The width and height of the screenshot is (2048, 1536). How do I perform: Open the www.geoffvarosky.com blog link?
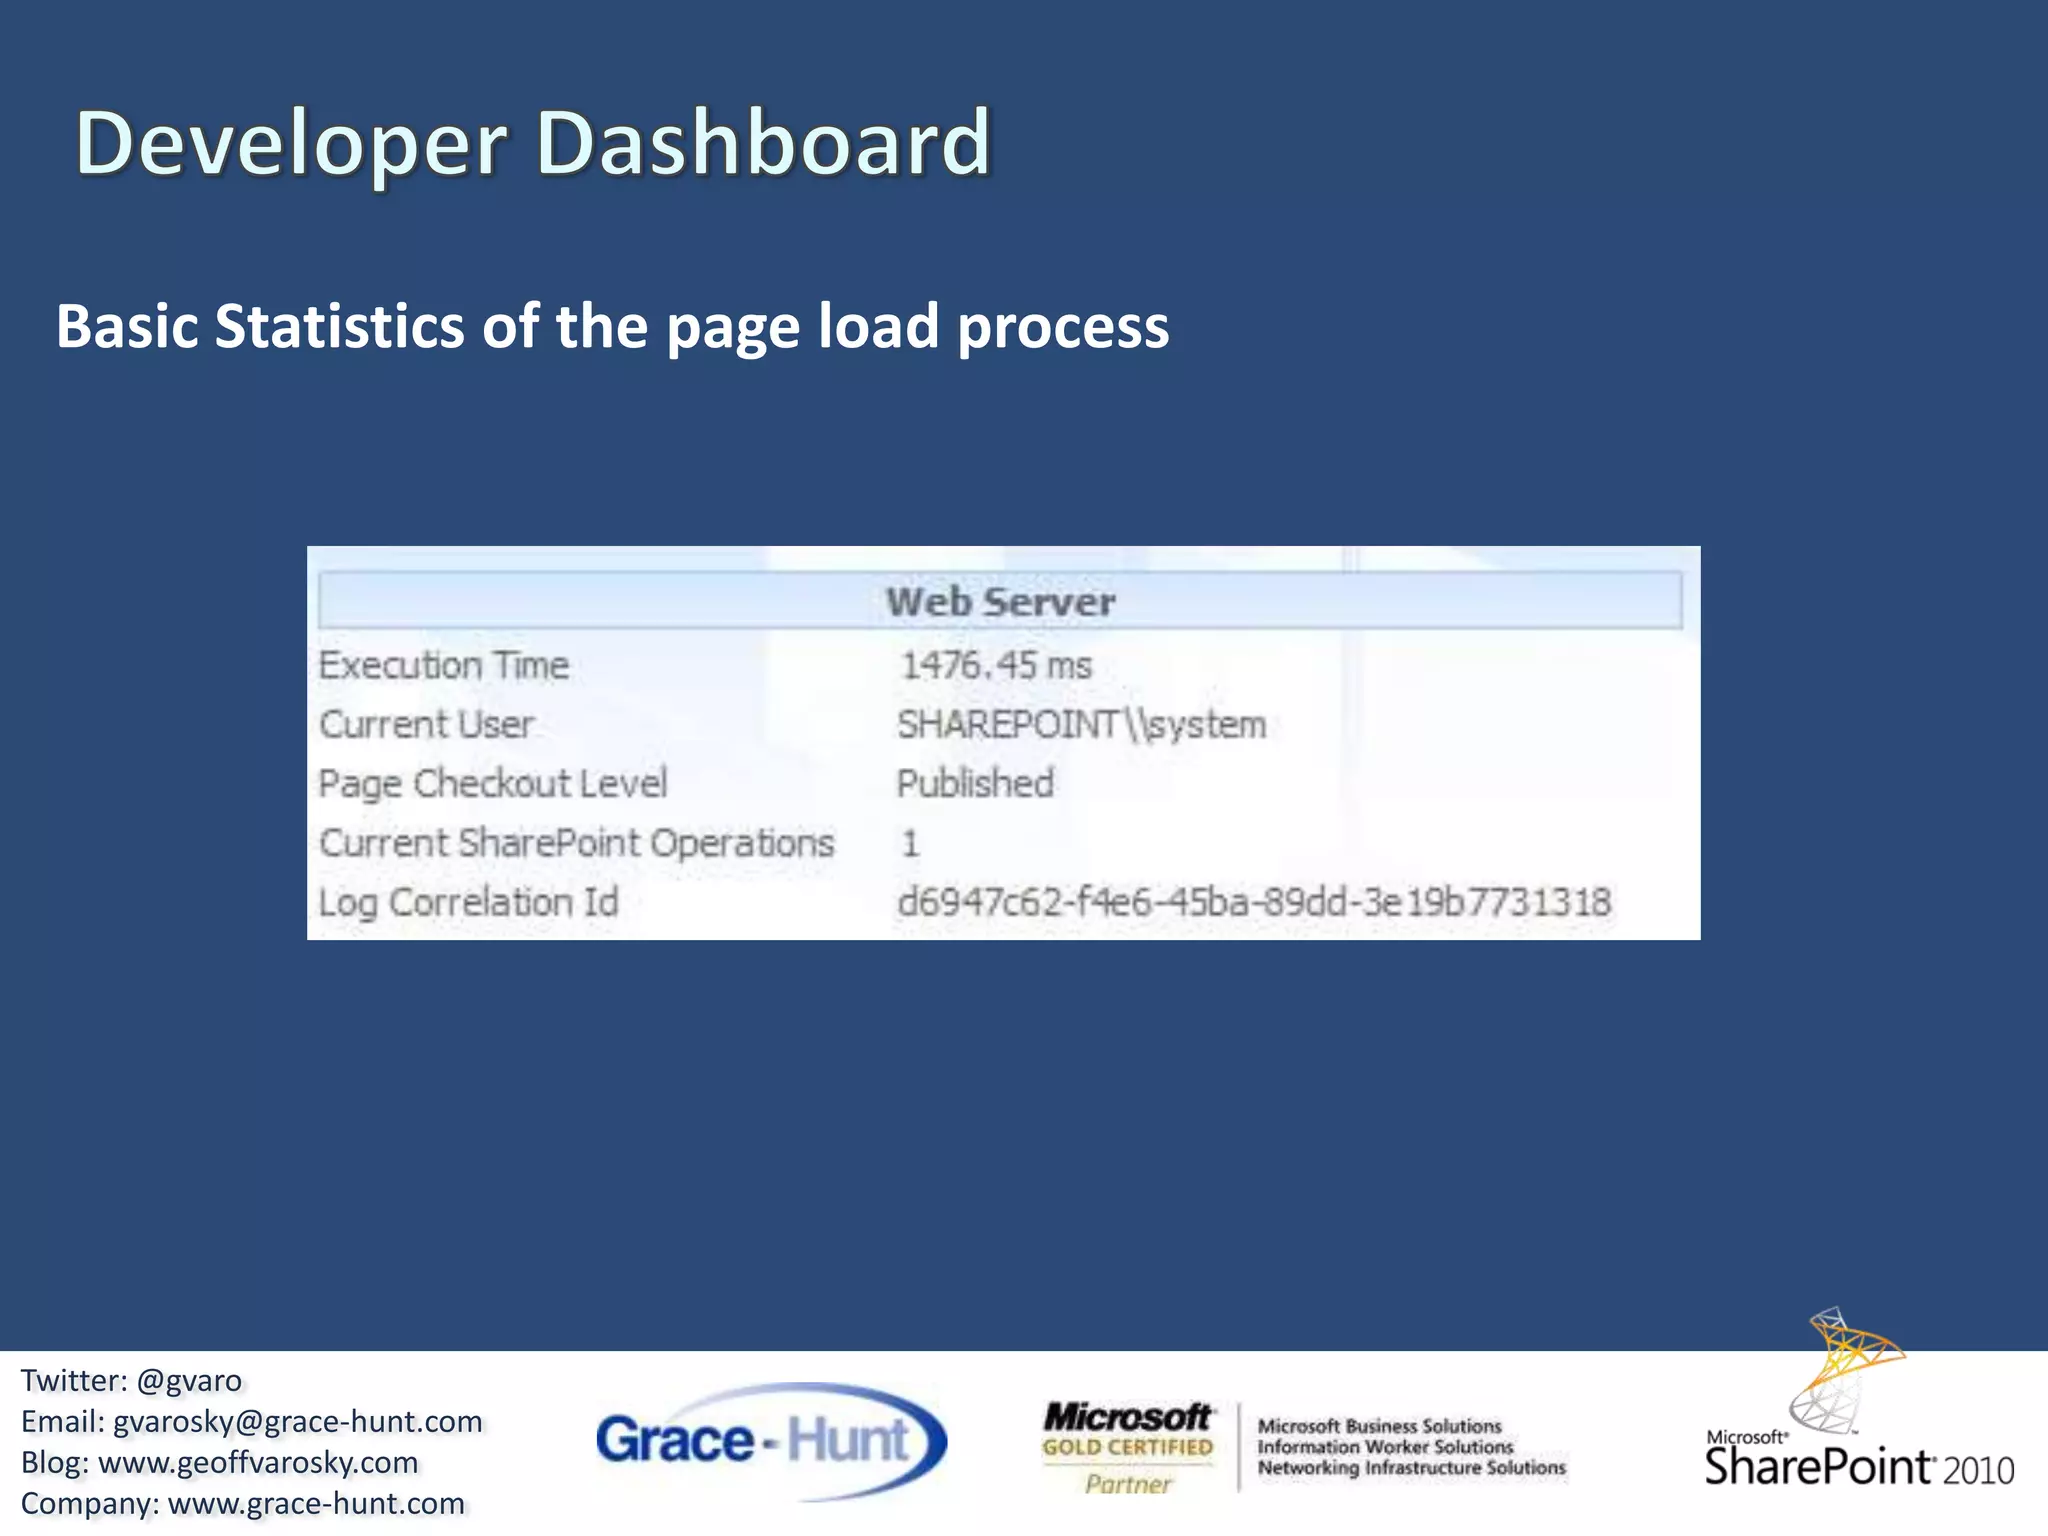(258, 1463)
